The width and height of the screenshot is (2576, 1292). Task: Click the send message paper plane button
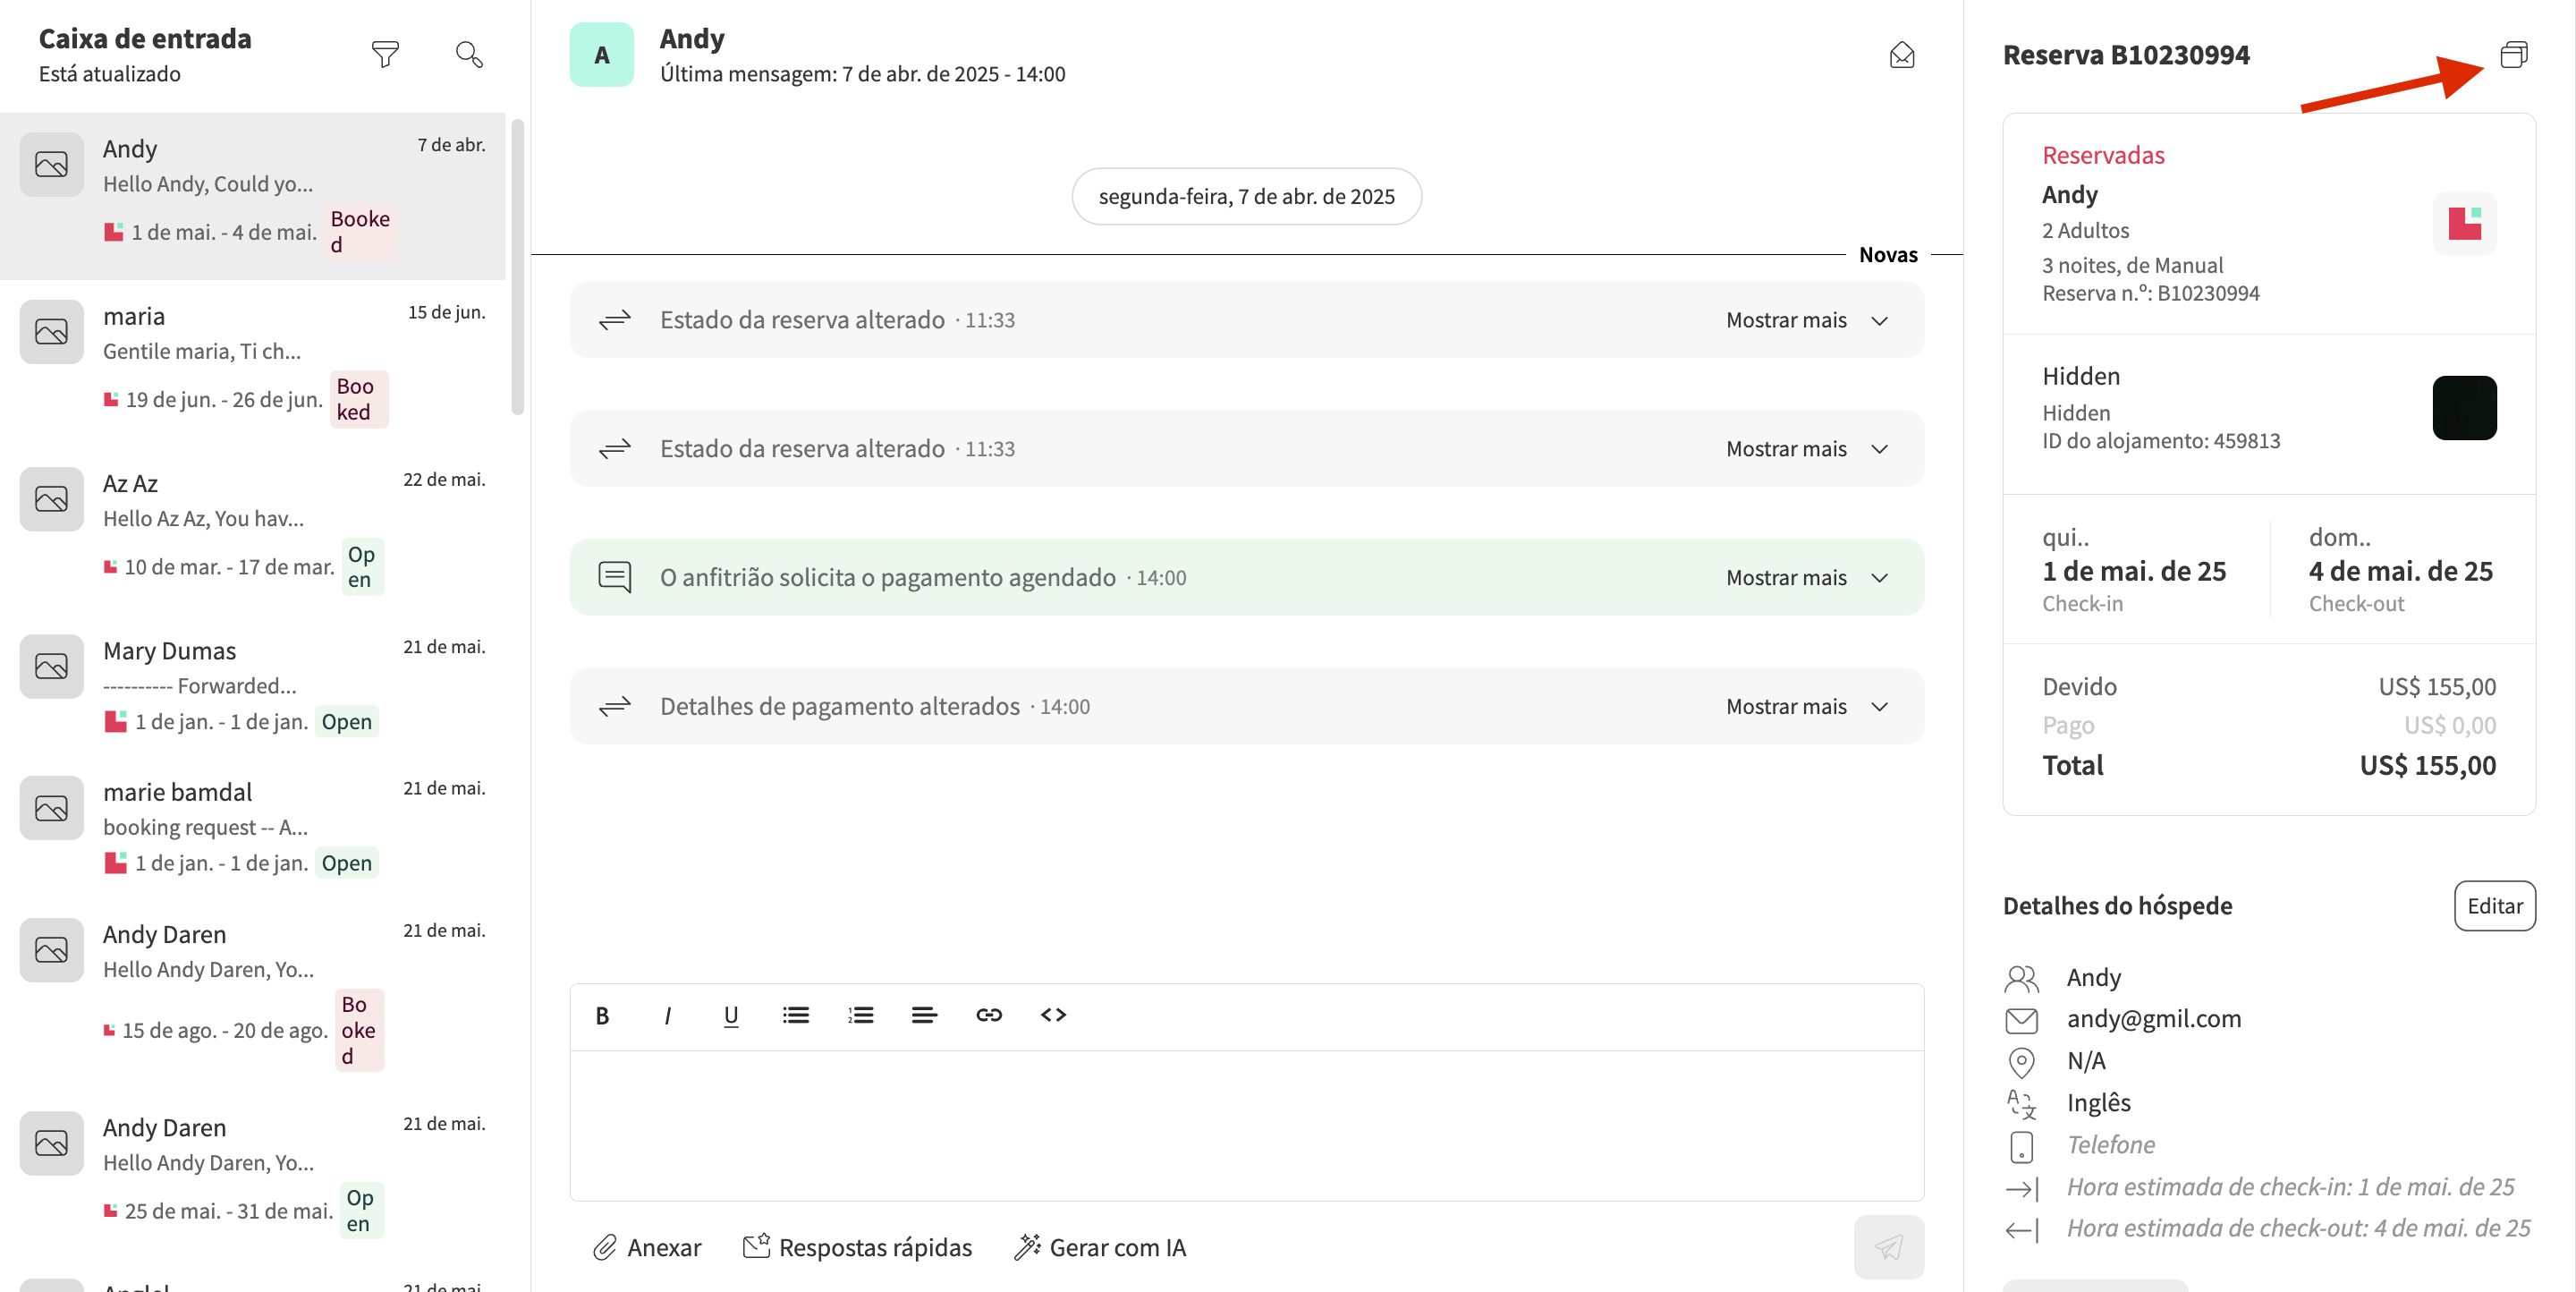1888,1246
